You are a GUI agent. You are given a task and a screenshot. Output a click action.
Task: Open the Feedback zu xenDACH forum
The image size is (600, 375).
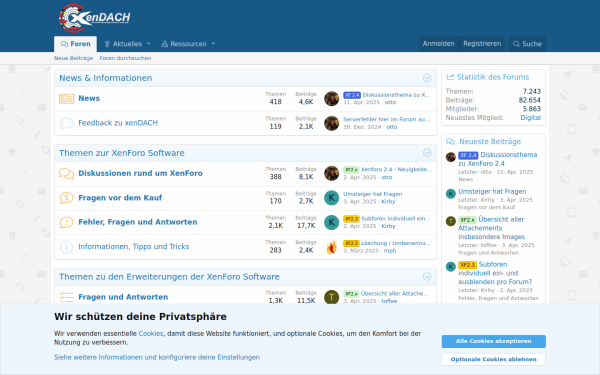(118, 123)
